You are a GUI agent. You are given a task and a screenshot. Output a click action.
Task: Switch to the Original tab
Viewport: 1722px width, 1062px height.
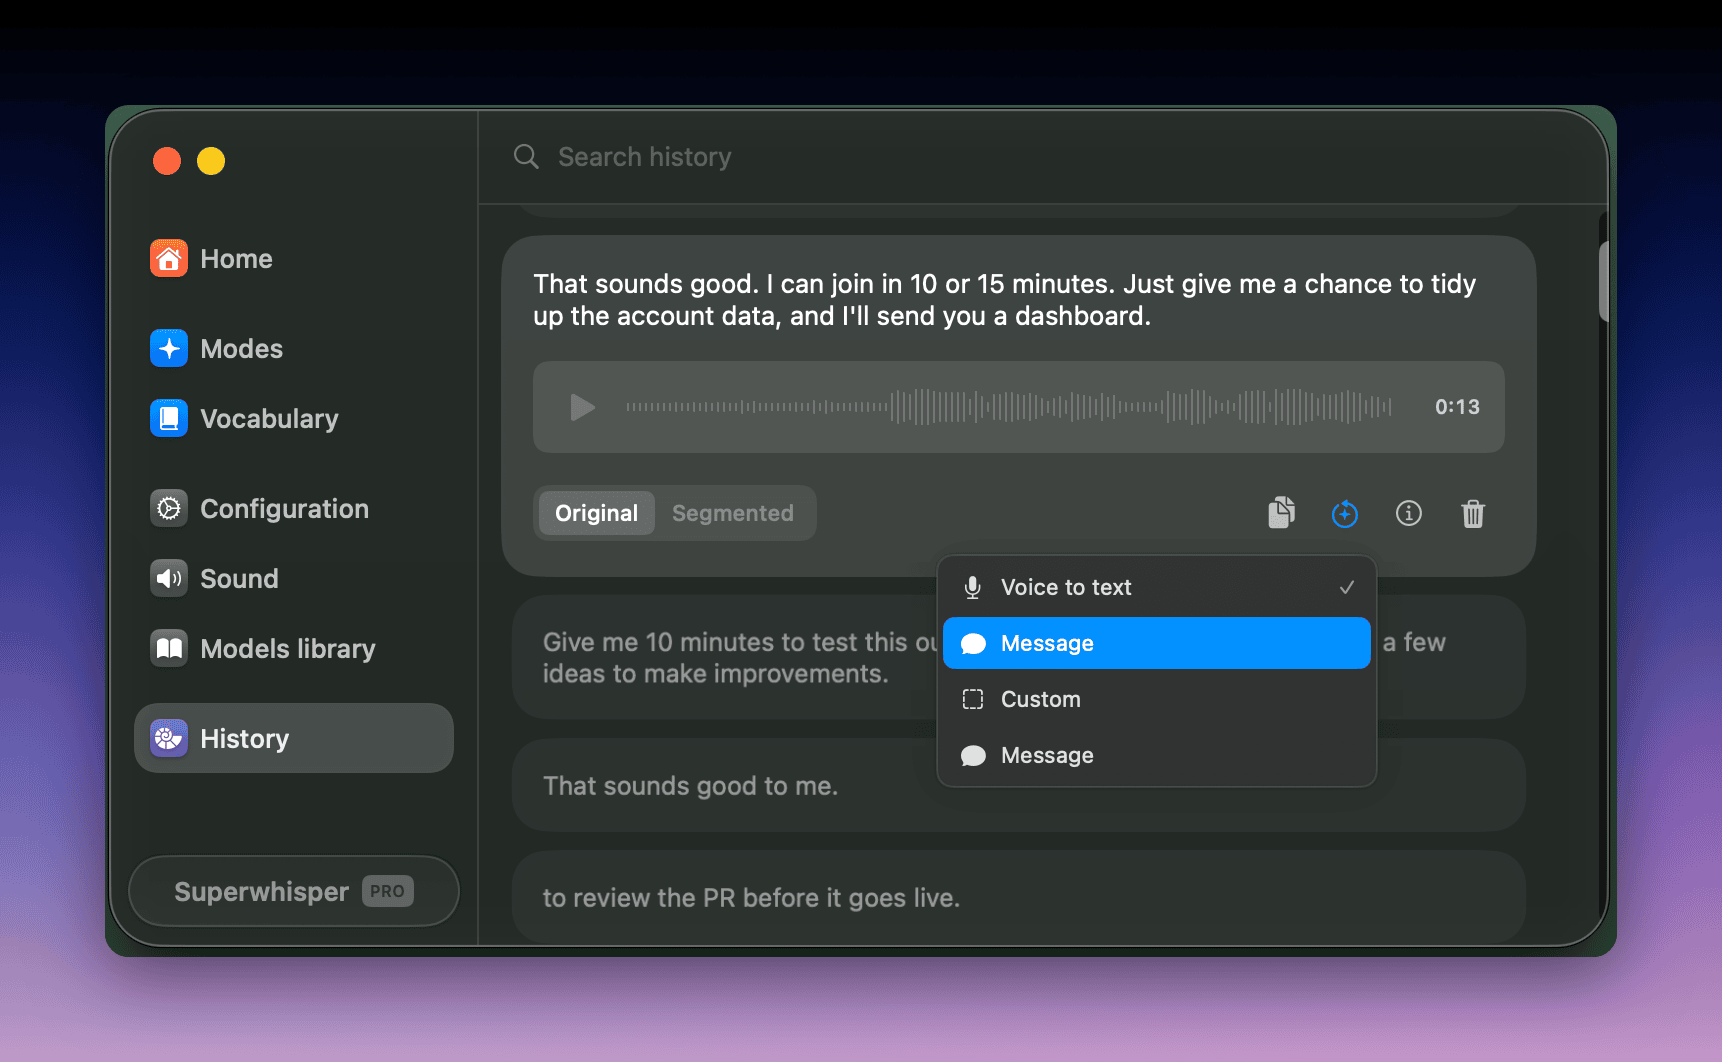coord(597,513)
